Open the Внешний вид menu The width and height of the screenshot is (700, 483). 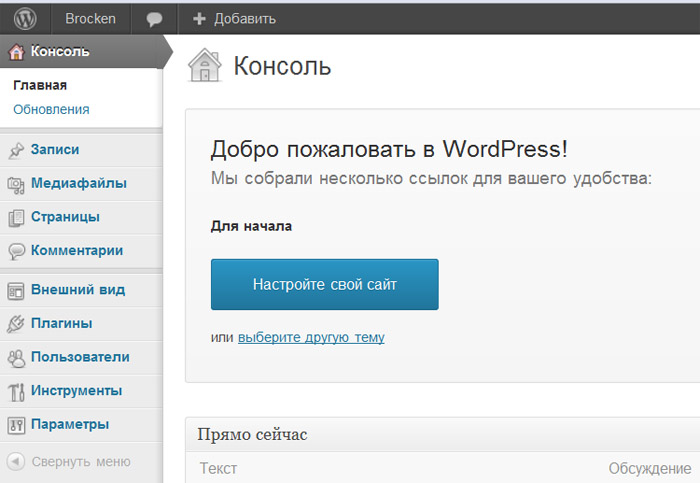click(x=81, y=290)
